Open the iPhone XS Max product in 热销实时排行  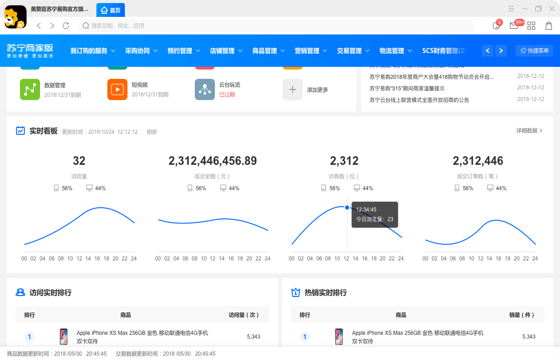[418, 337]
